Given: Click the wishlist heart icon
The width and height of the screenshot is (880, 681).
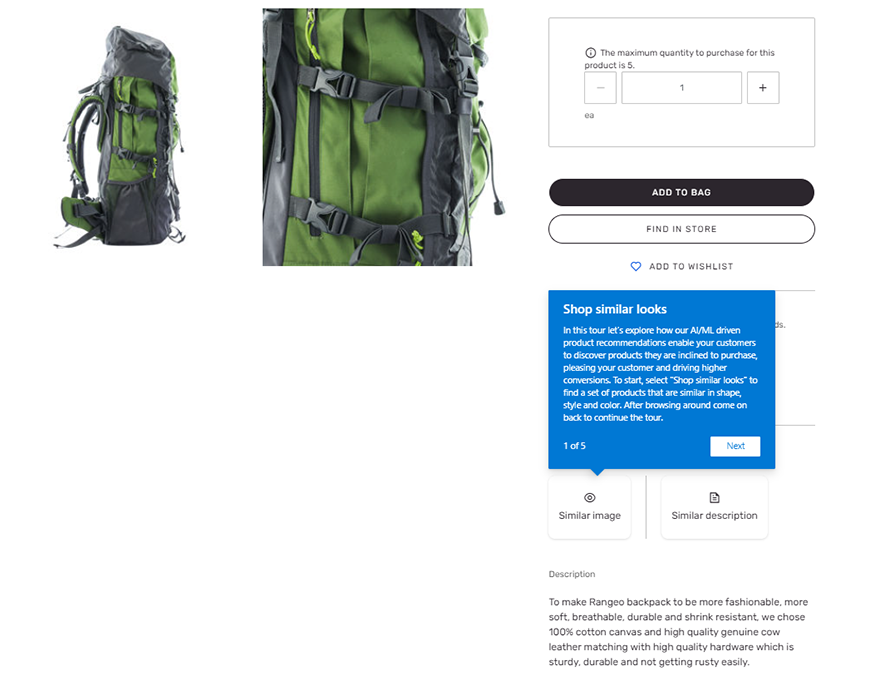Looking at the screenshot, I should pos(636,267).
